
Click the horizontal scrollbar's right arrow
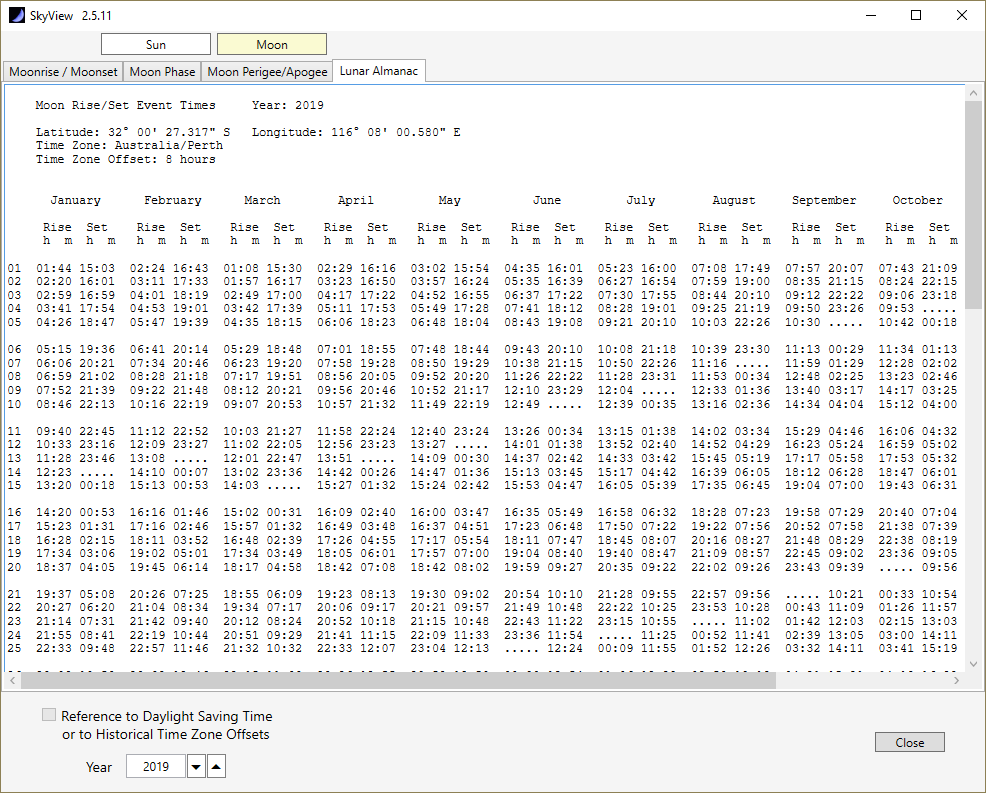[957, 680]
